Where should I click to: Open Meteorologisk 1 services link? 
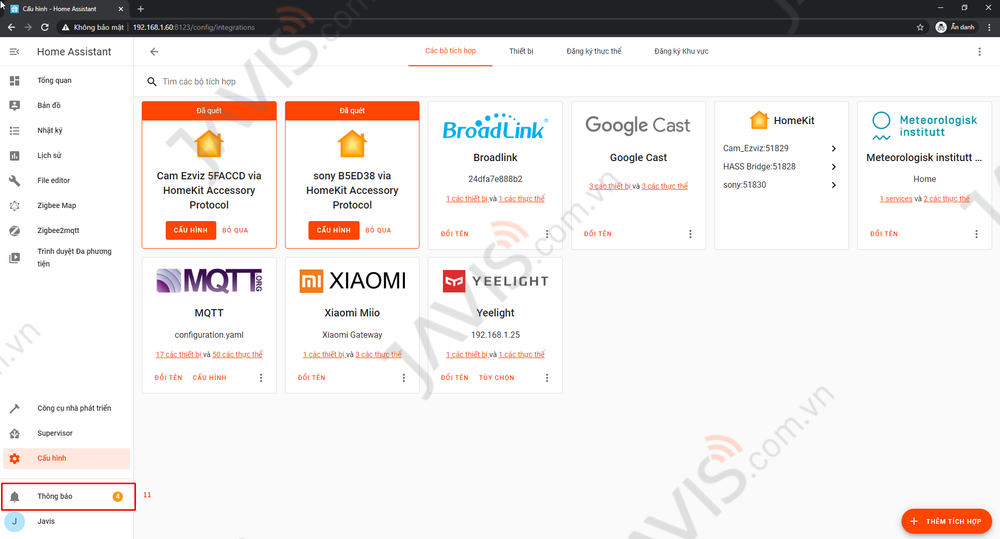point(896,199)
